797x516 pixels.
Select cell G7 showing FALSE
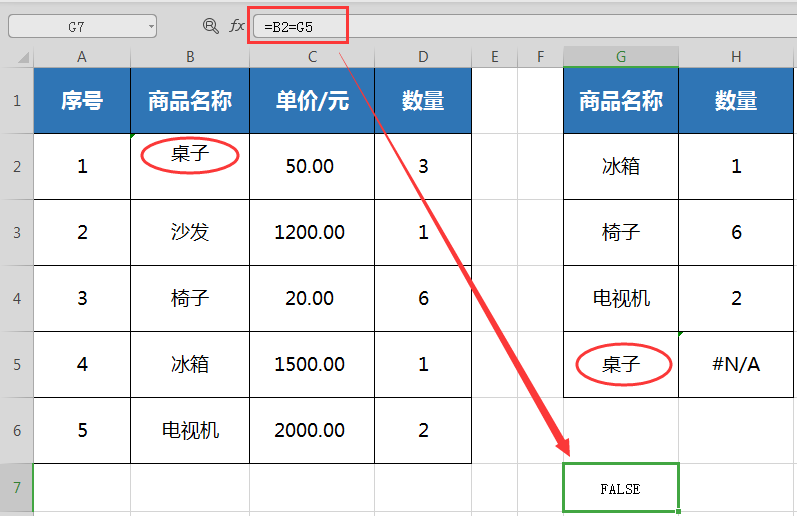coord(621,488)
